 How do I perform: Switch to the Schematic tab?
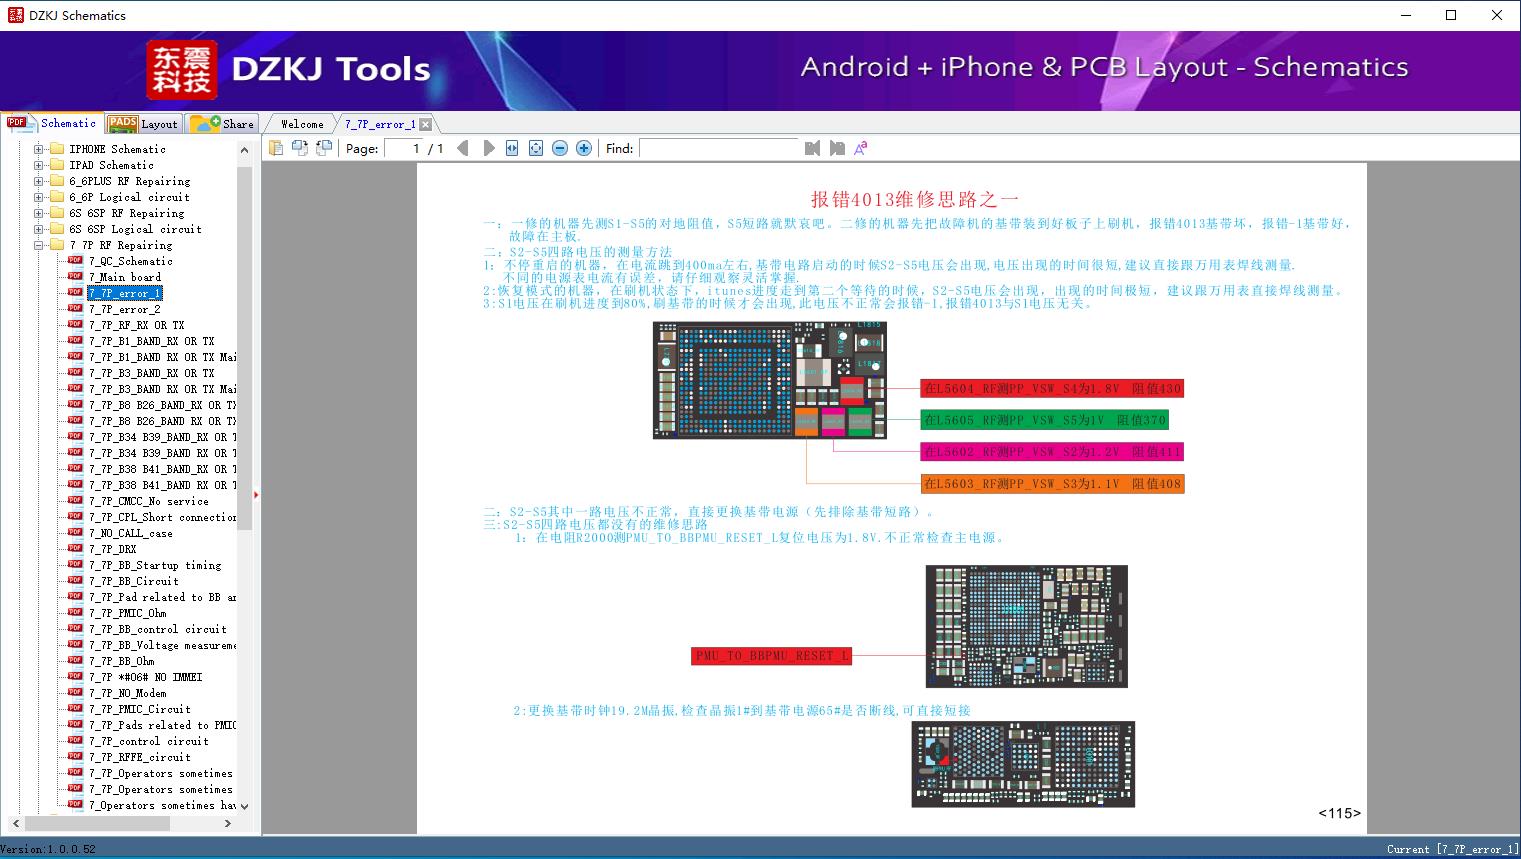click(52, 123)
